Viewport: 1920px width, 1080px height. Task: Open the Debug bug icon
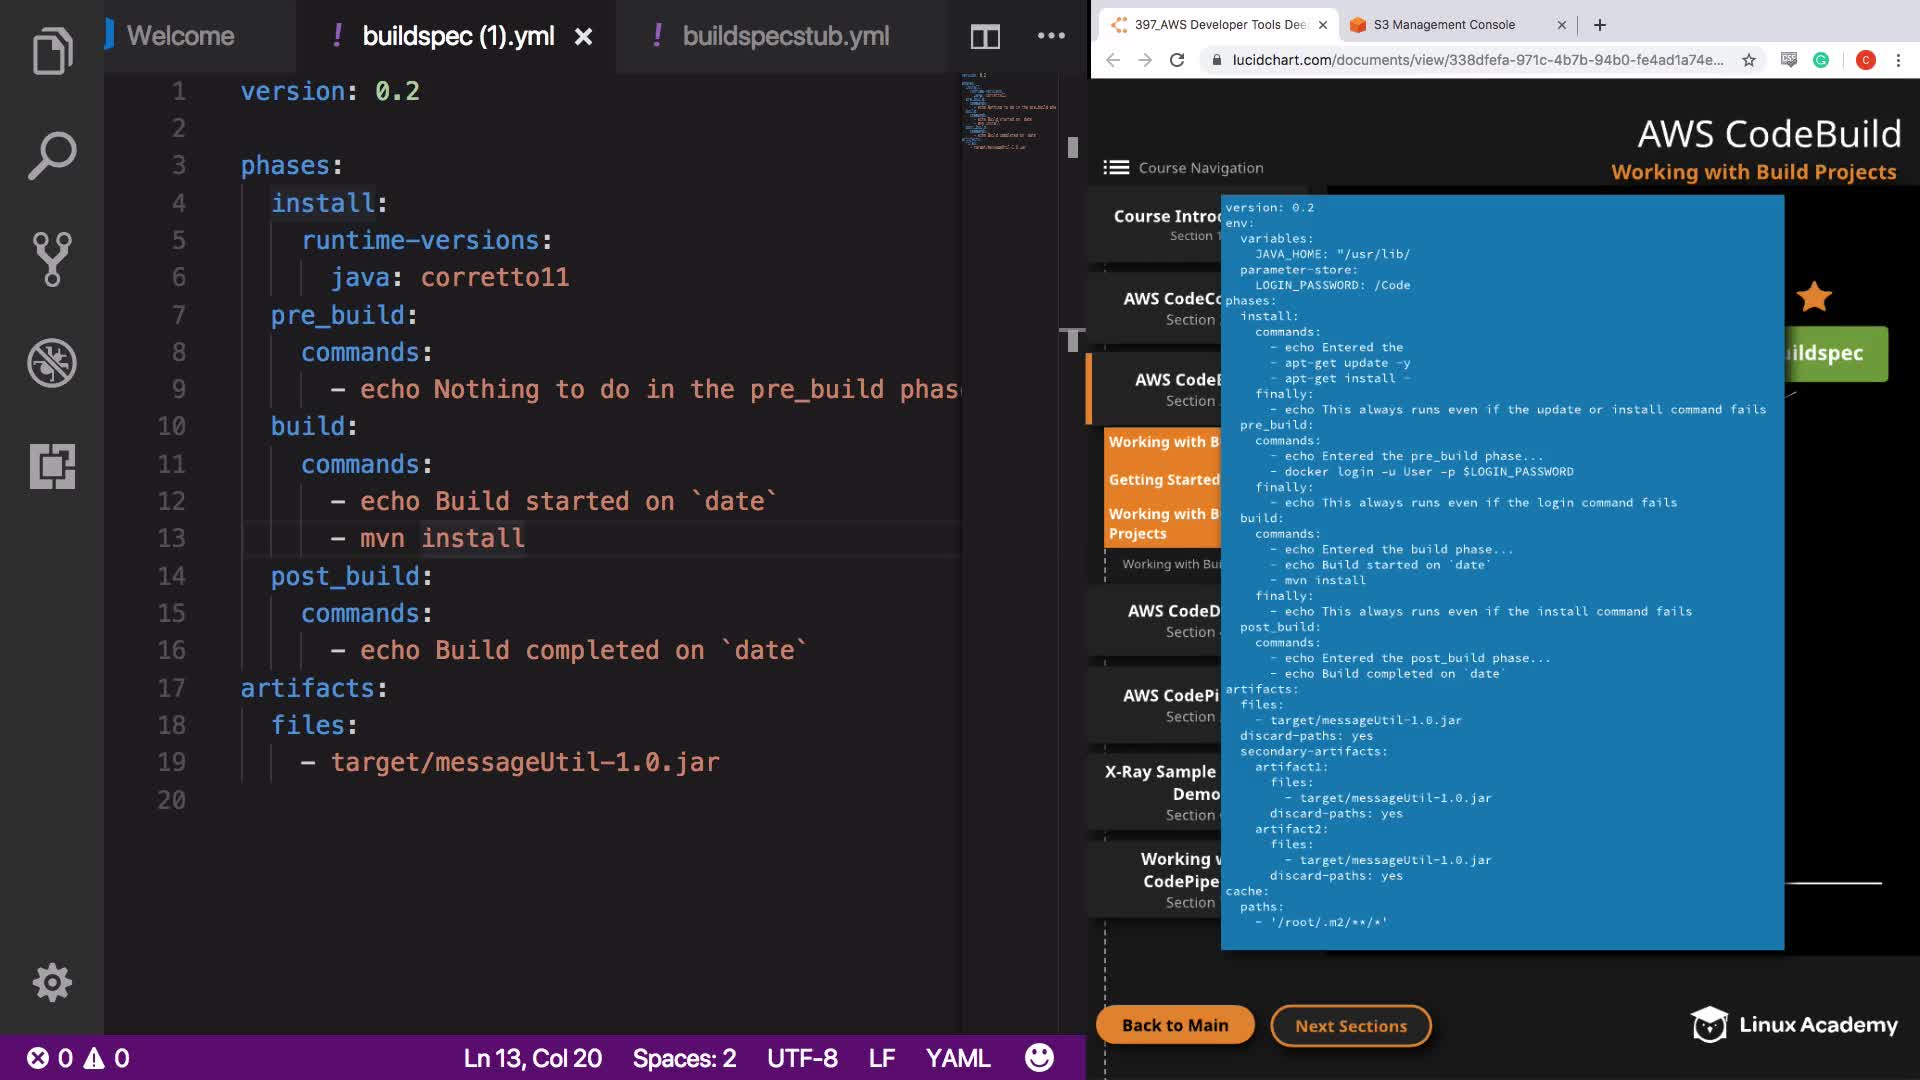click(52, 363)
